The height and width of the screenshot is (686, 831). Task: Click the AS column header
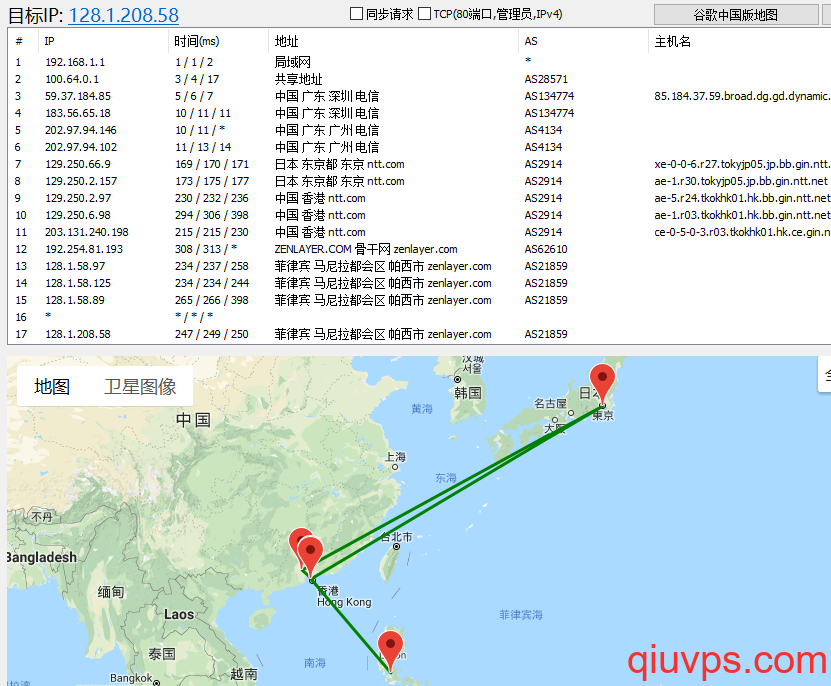[531, 41]
